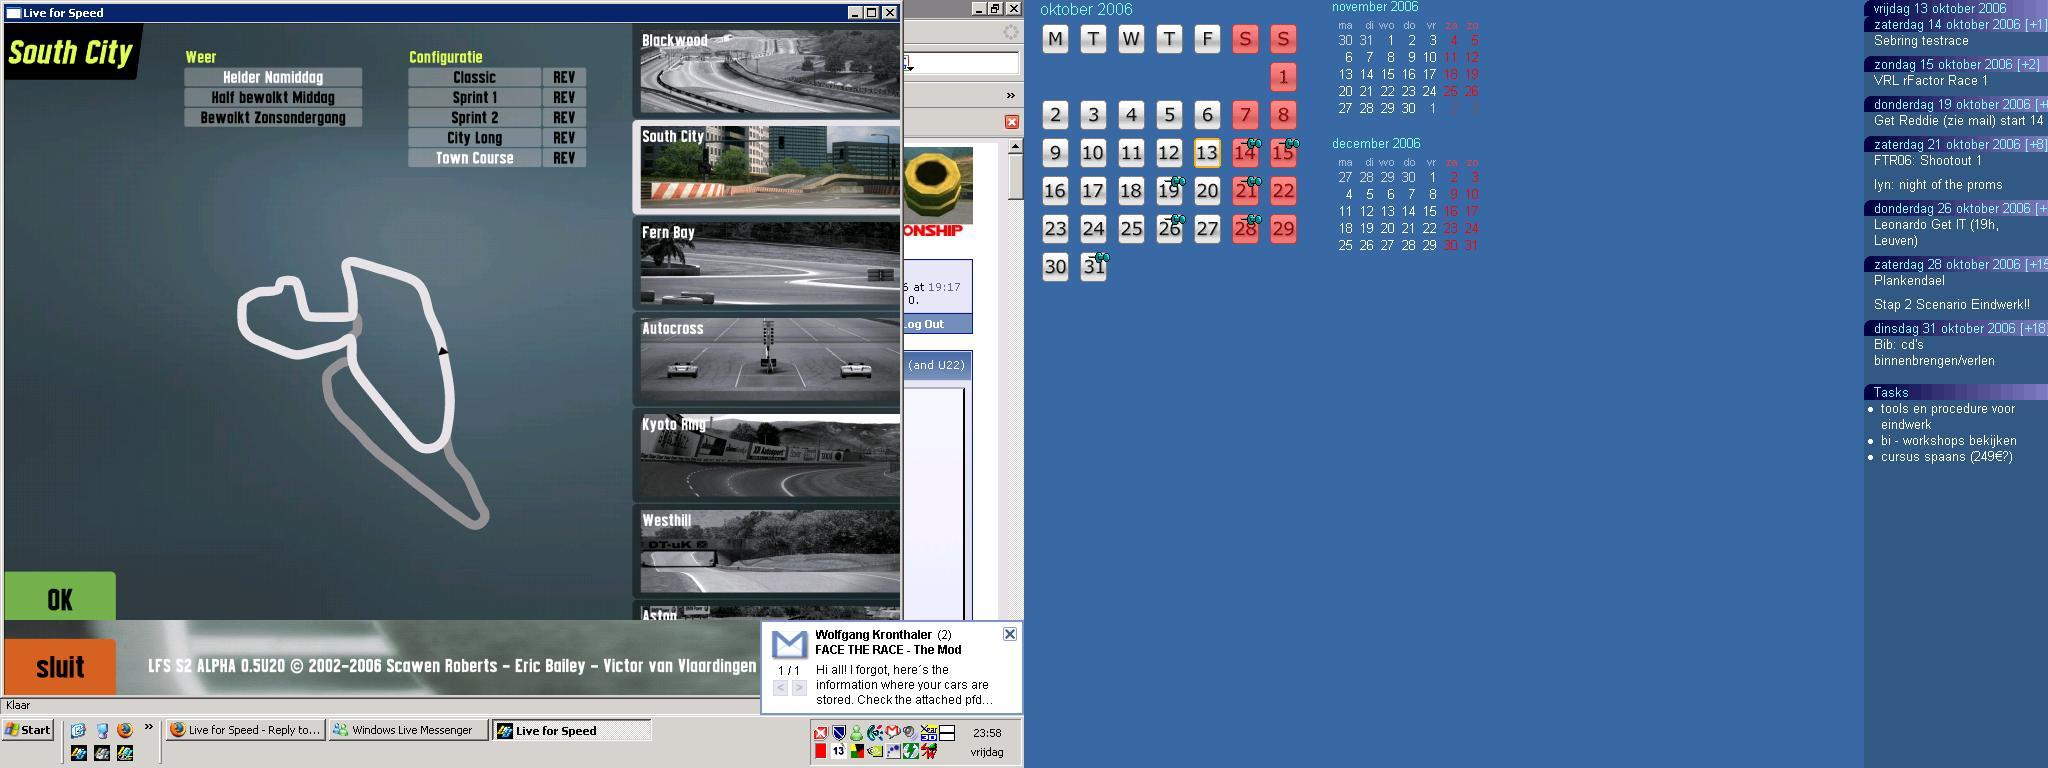Select Bewolkt Zonsondergang weather
This screenshot has height=768, width=2048.
(273, 117)
